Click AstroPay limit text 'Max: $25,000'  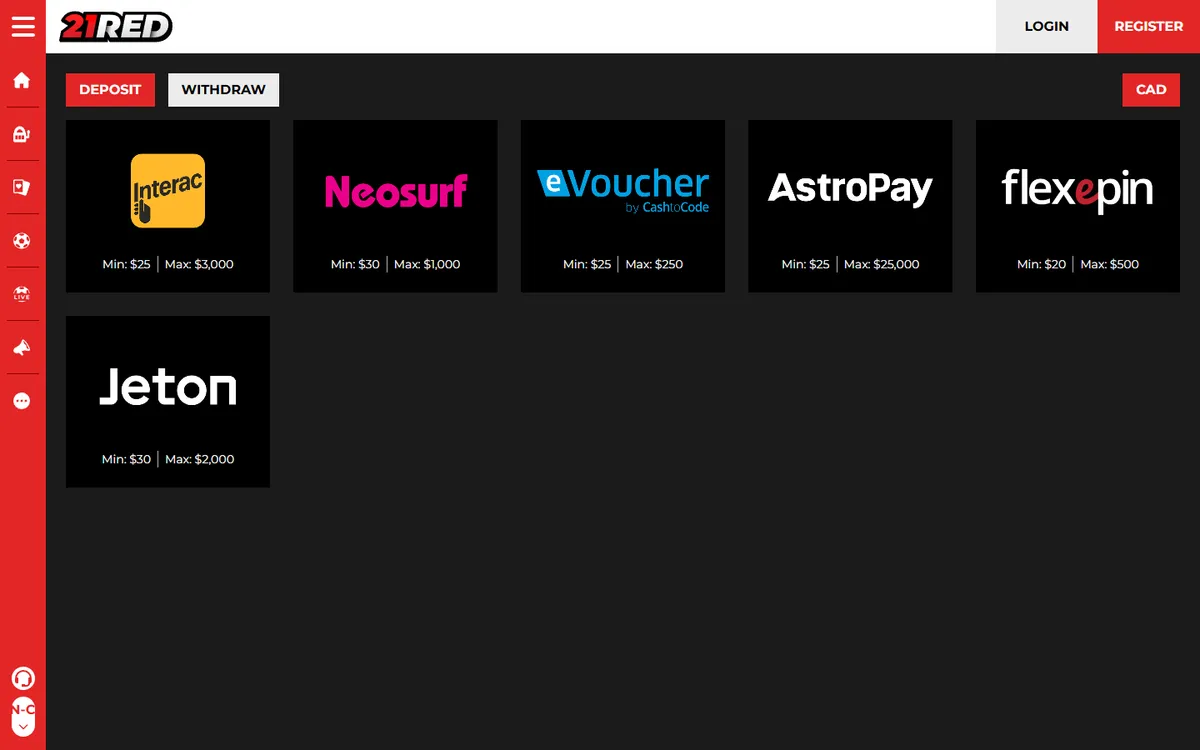pyautogui.click(x=882, y=264)
